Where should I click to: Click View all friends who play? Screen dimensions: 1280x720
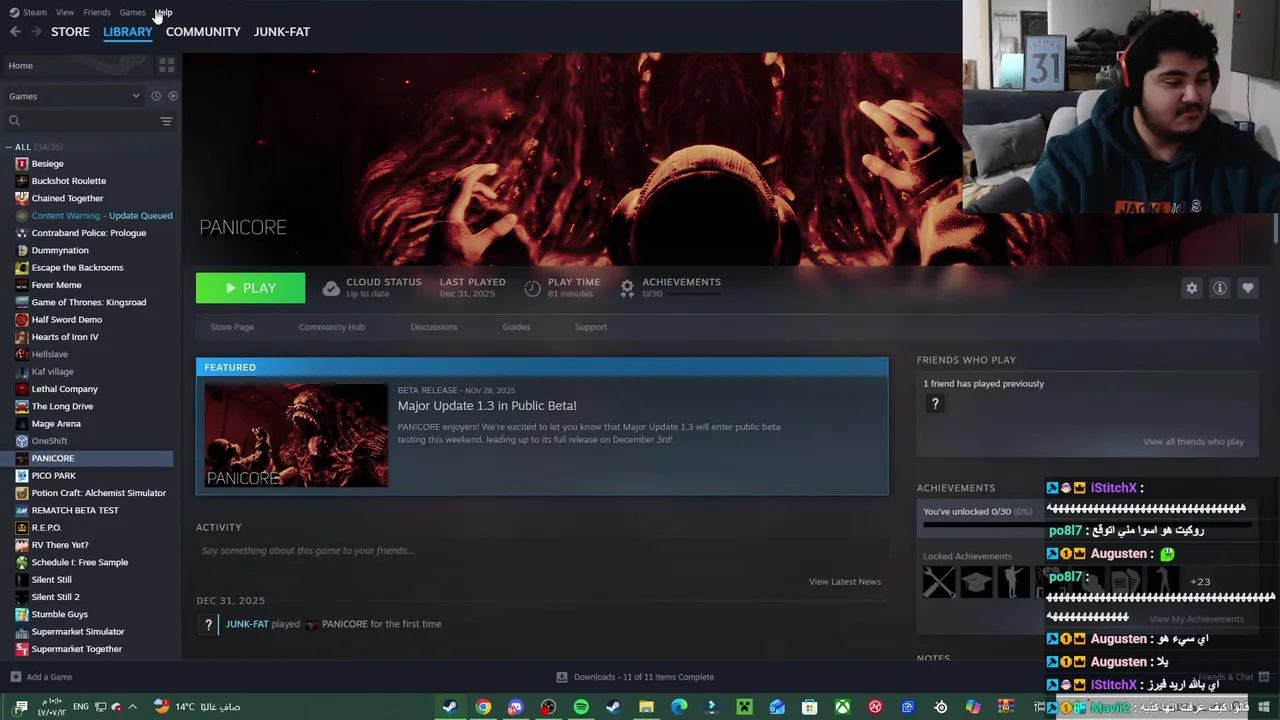(x=1194, y=442)
